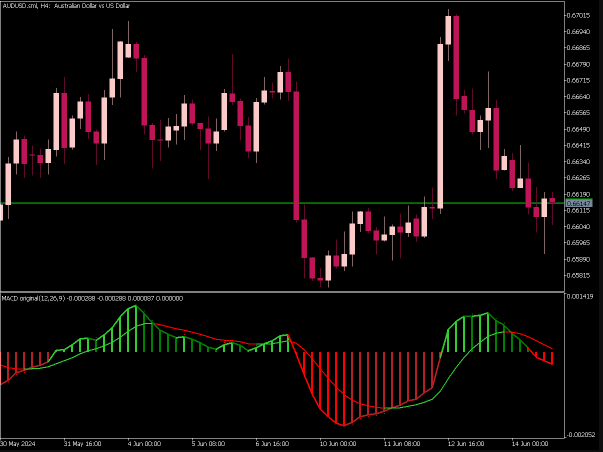The height and width of the screenshot is (452, 603).
Task: Click the 6 Jun 16:00 time label
Action: pos(273,444)
